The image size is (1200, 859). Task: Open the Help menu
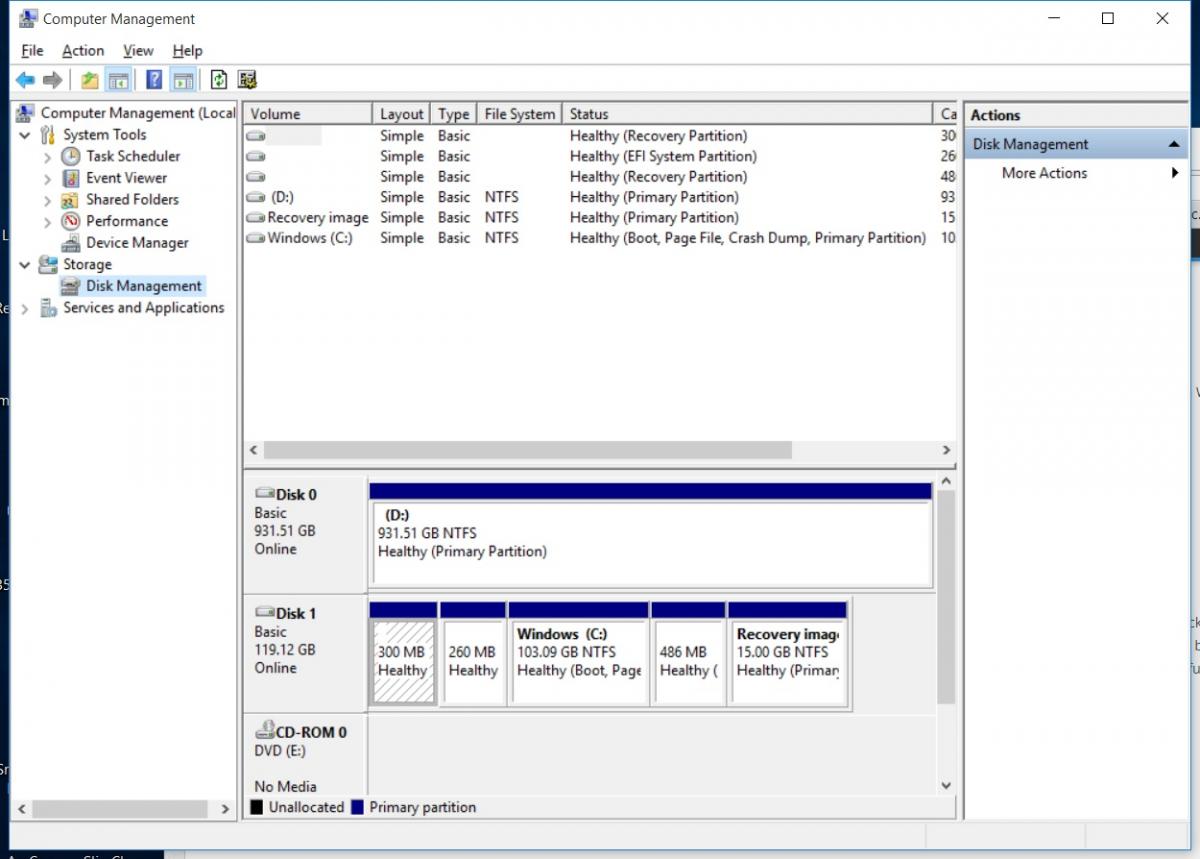coord(187,50)
